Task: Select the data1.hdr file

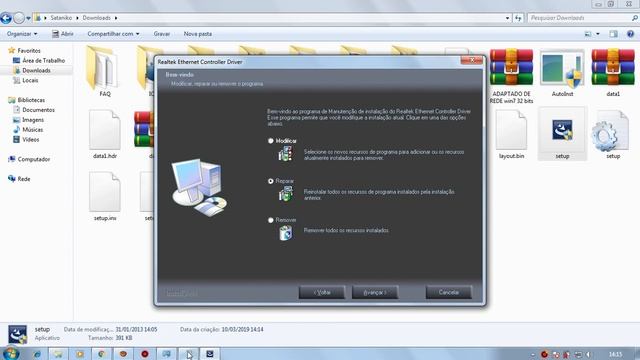Action: [x=104, y=135]
